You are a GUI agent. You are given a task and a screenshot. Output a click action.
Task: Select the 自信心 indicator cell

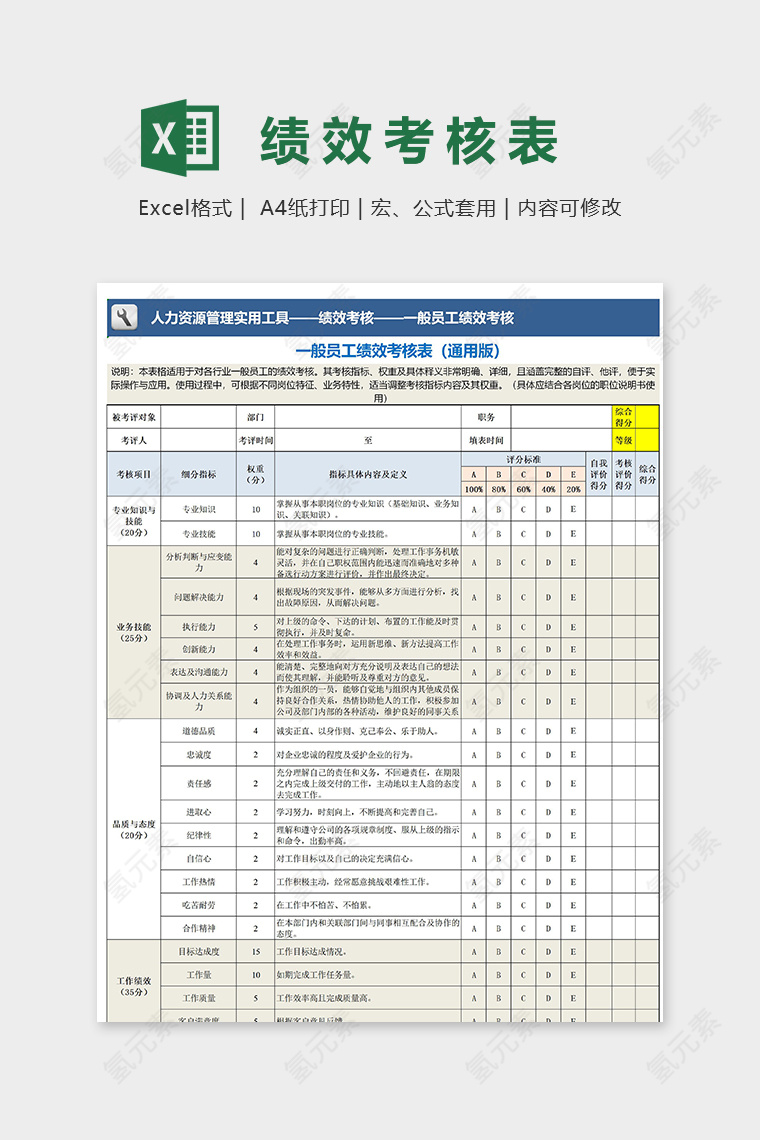point(199,859)
